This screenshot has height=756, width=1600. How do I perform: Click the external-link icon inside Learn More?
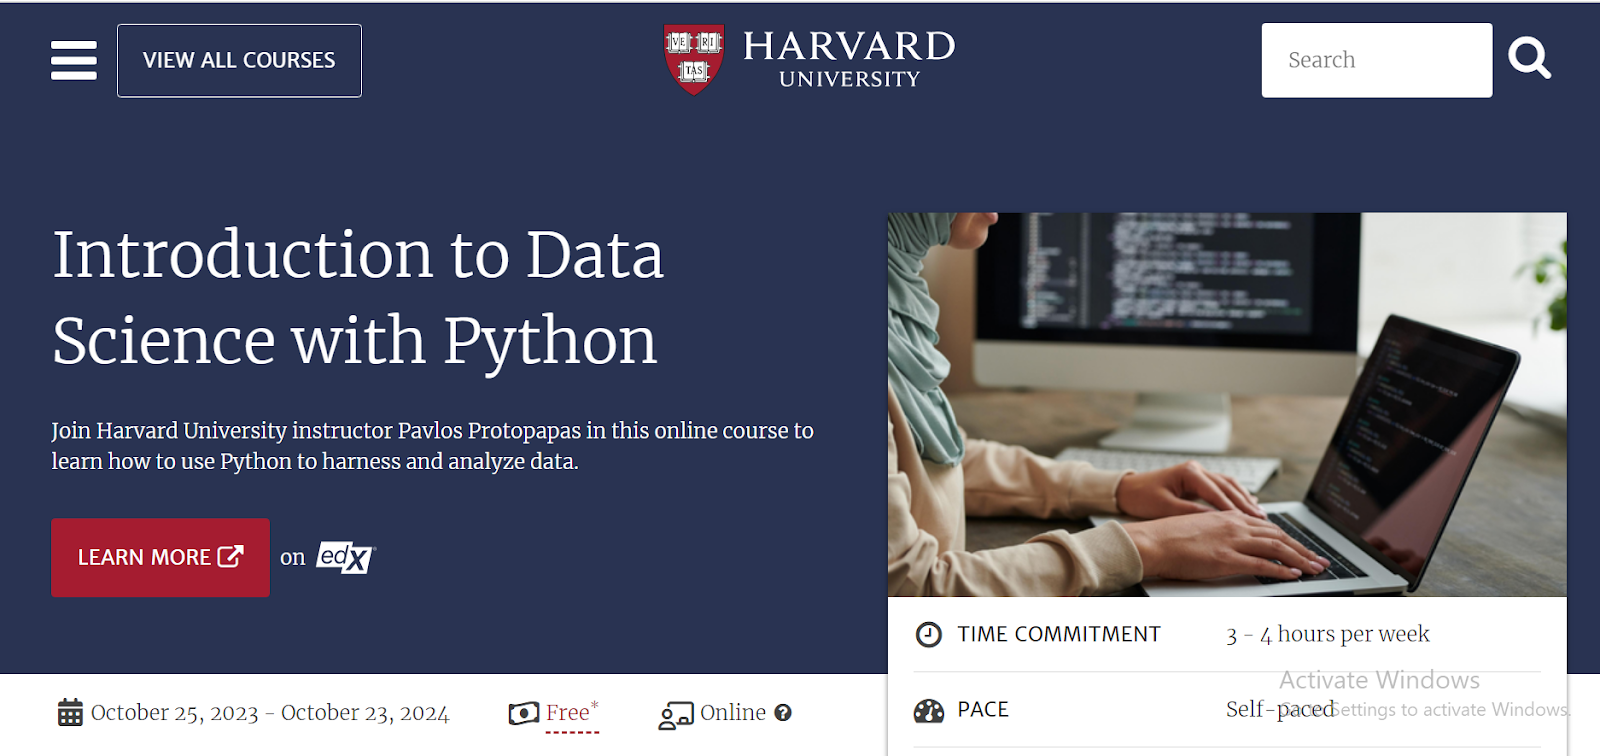231,557
